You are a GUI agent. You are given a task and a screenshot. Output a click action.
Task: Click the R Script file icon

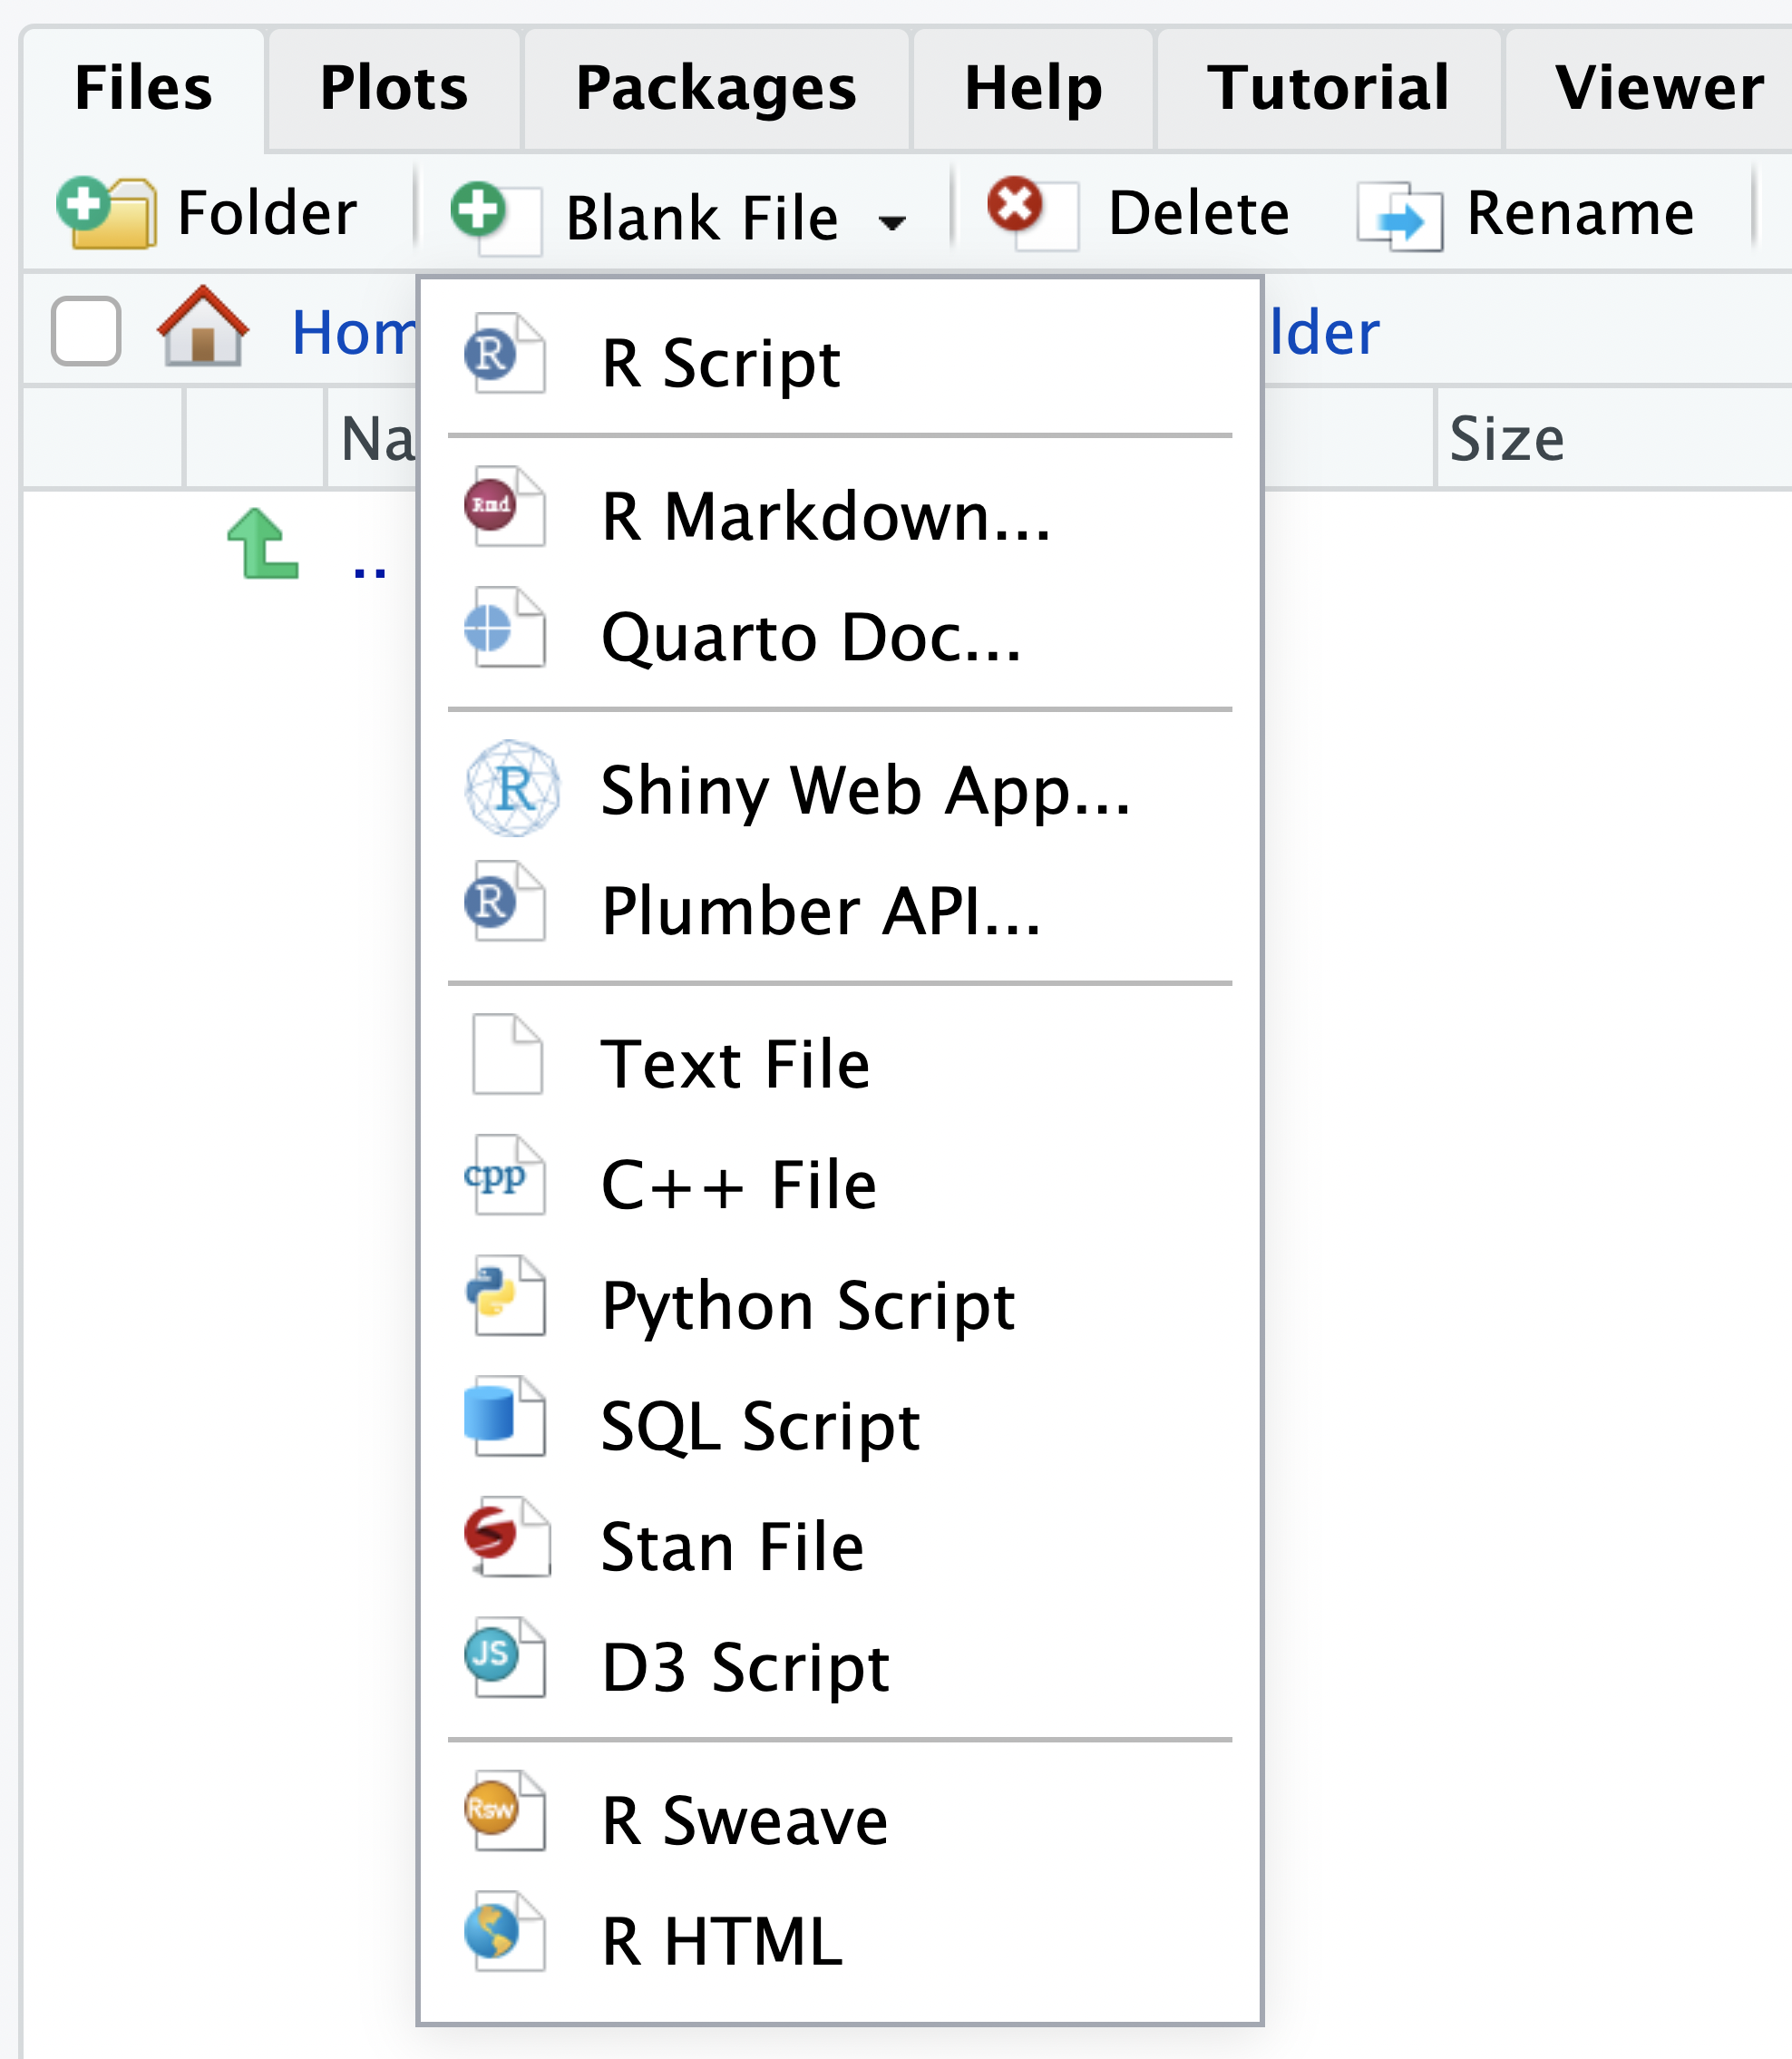click(505, 354)
